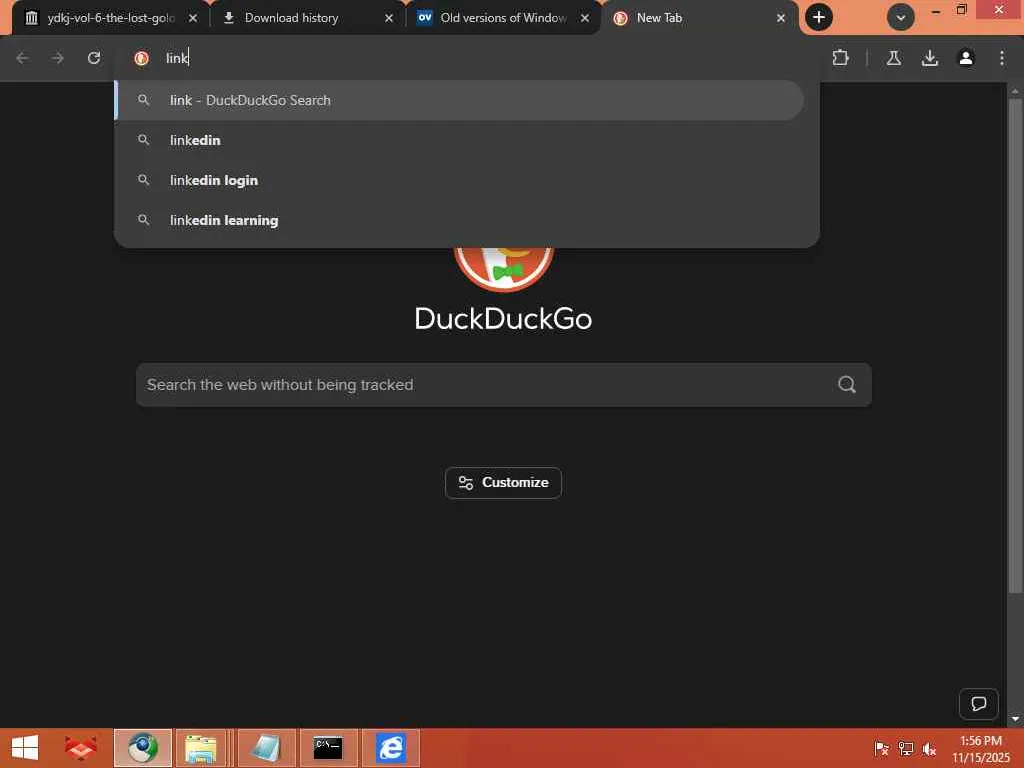The height and width of the screenshot is (768, 1024).
Task: Close the Download history tab
Action: 389,18
